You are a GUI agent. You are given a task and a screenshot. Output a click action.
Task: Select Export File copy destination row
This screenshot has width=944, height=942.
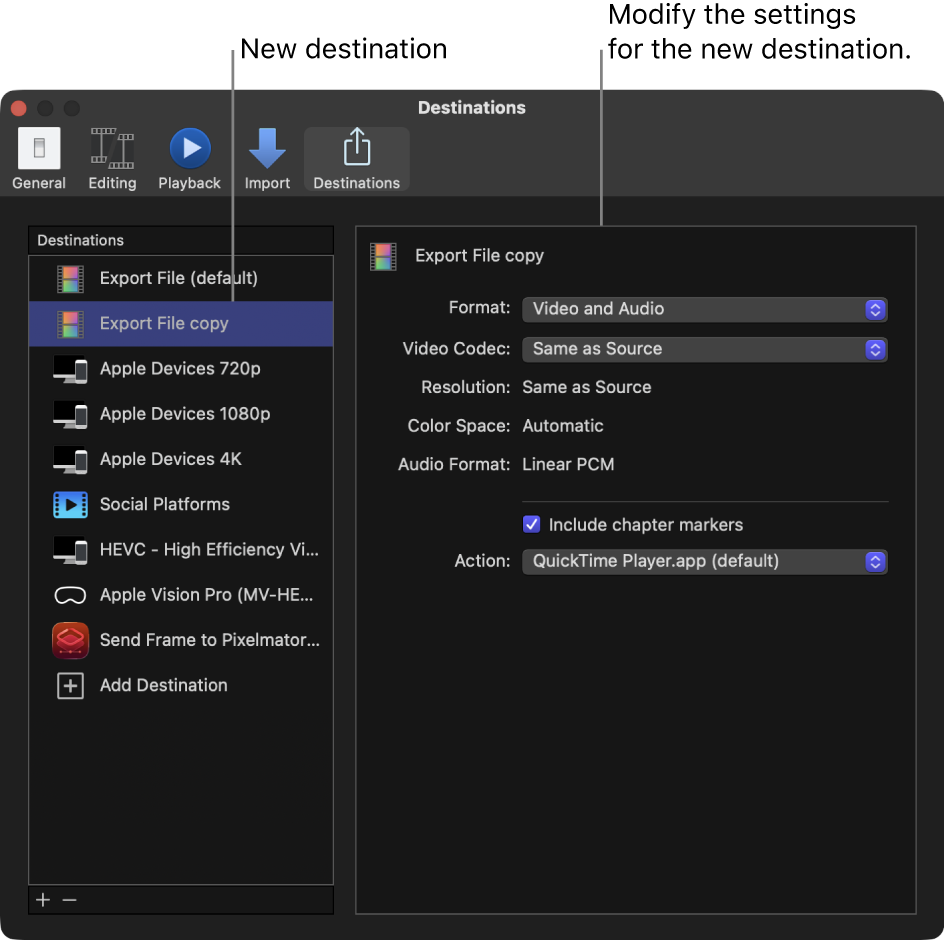coord(181,324)
